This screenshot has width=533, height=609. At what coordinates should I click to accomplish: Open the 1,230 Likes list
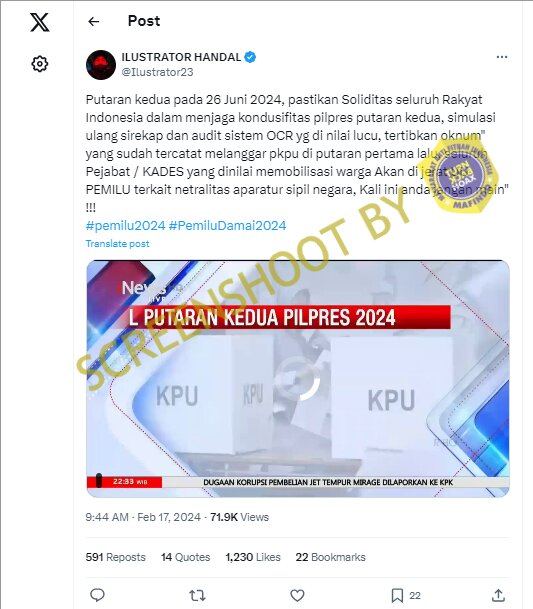pos(253,557)
